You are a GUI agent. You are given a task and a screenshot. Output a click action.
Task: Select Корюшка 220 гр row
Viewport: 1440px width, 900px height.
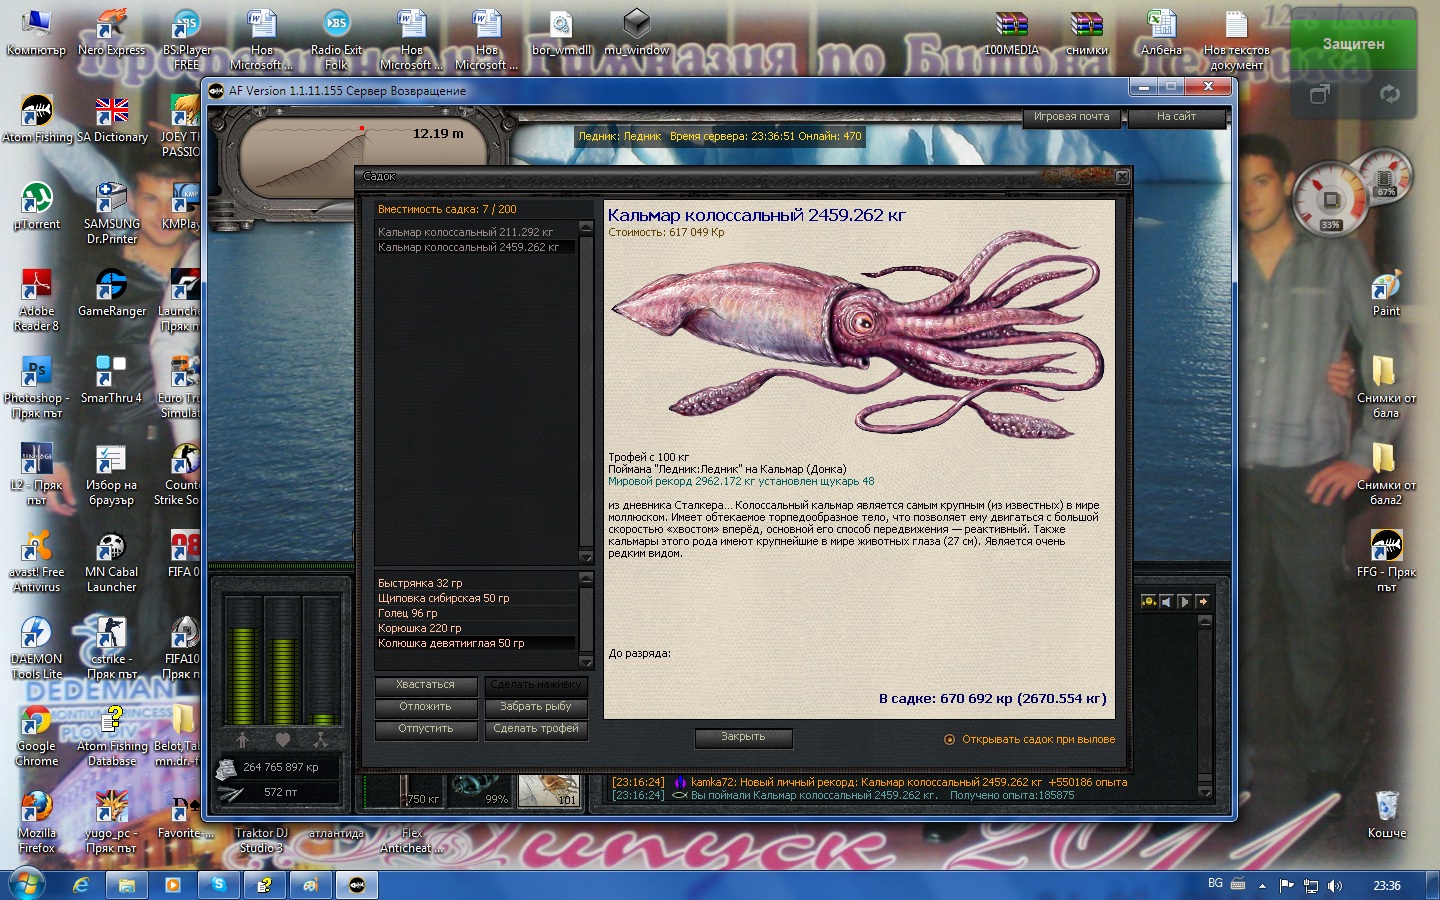pos(476,628)
